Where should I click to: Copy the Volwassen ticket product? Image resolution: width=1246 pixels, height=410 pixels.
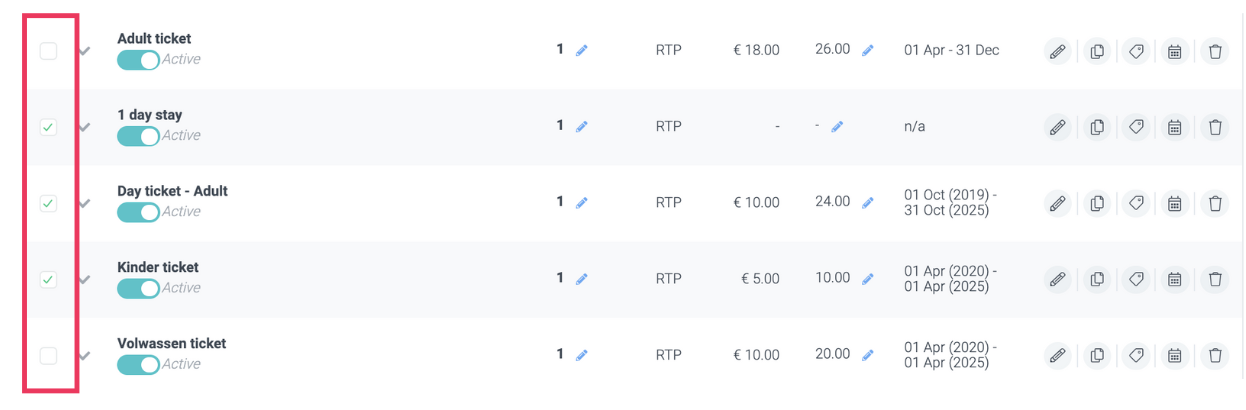pyautogui.click(x=1097, y=355)
